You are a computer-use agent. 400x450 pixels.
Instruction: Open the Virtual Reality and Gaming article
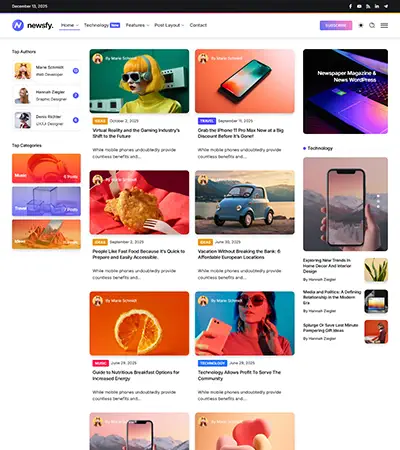[x=136, y=133]
